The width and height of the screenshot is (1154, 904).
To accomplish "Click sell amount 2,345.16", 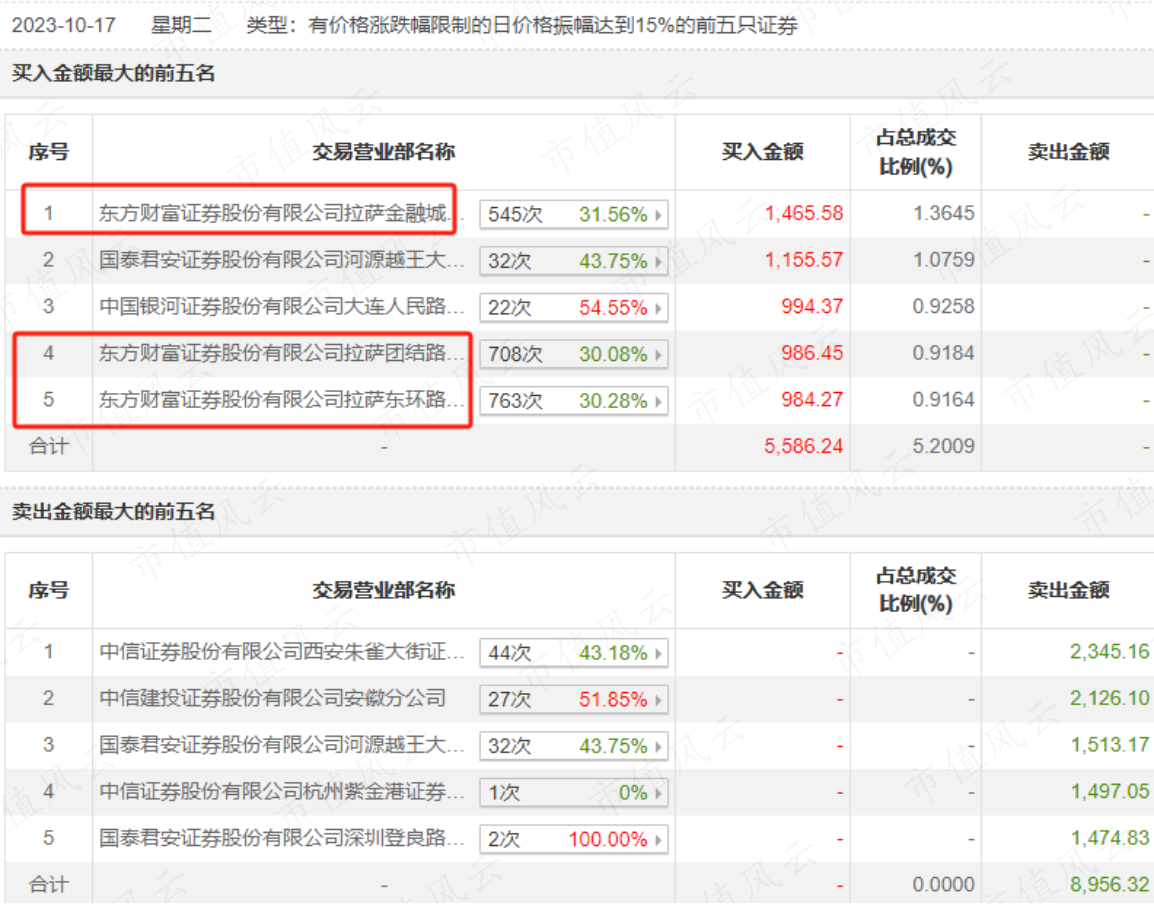I will click(1109, 651).
